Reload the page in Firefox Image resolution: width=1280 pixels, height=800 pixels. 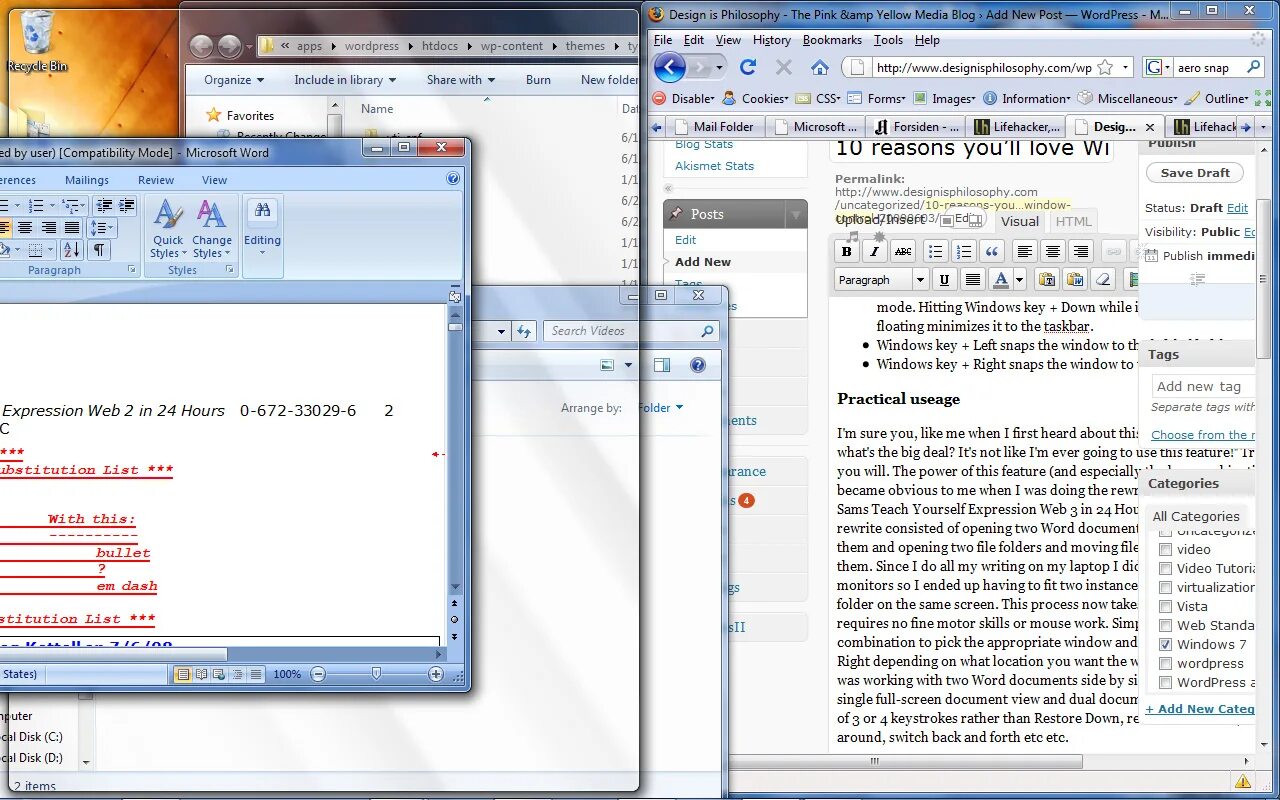point(748,67)
